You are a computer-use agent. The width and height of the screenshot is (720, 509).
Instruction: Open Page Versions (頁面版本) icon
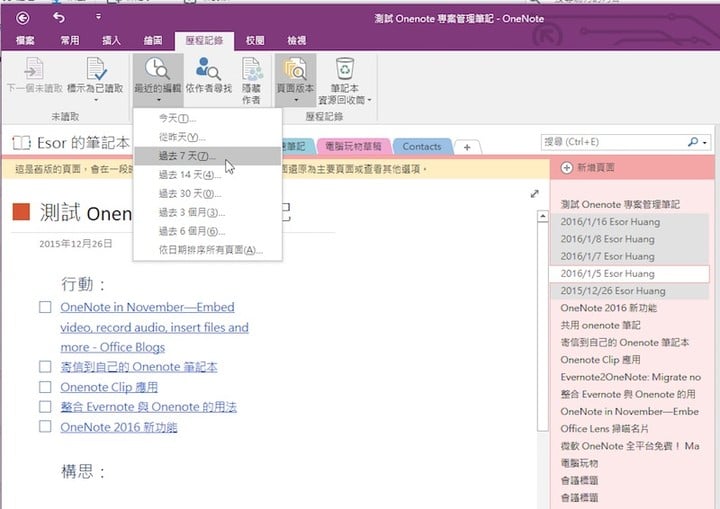point(296,70)
